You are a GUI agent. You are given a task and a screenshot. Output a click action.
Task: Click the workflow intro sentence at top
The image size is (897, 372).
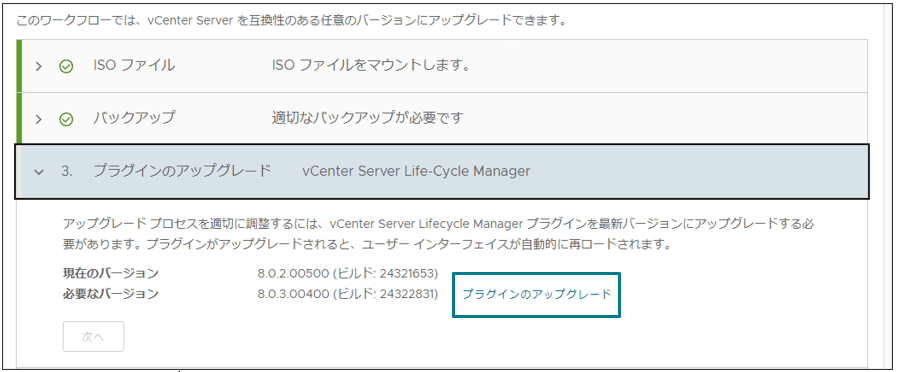coord(291,22)
